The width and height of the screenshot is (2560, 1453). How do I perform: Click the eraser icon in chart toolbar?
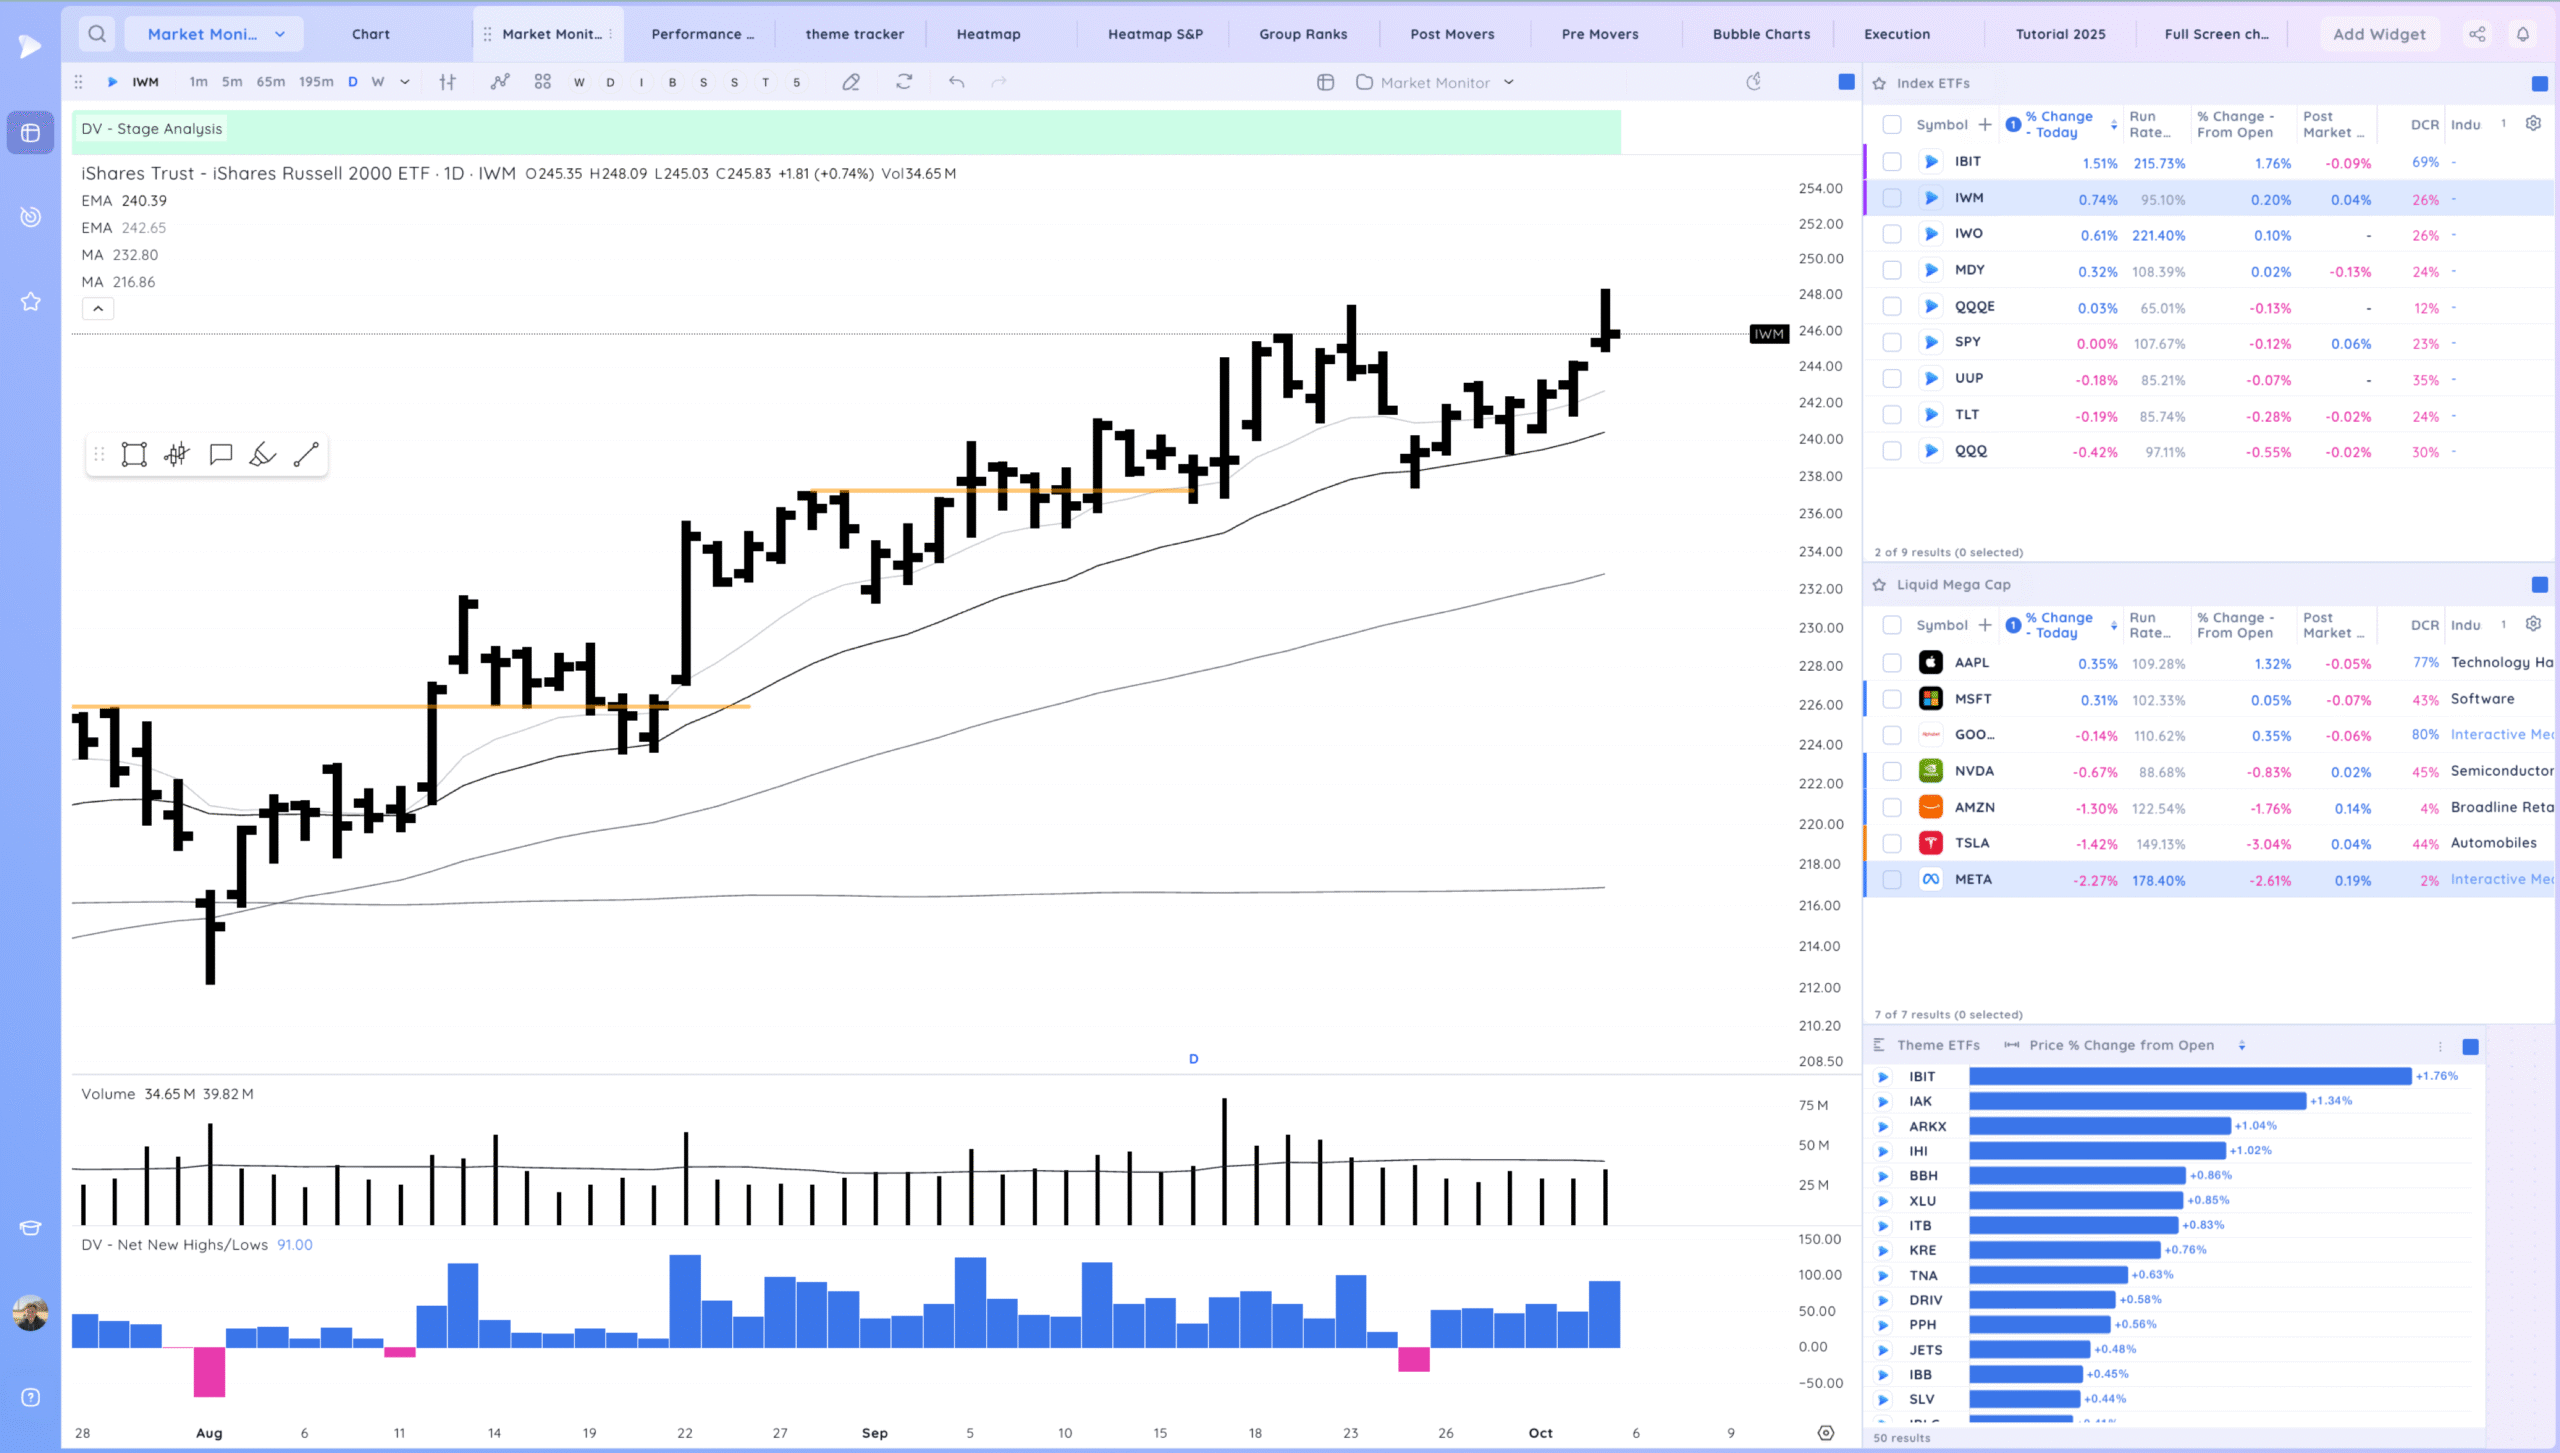[851, 83]
